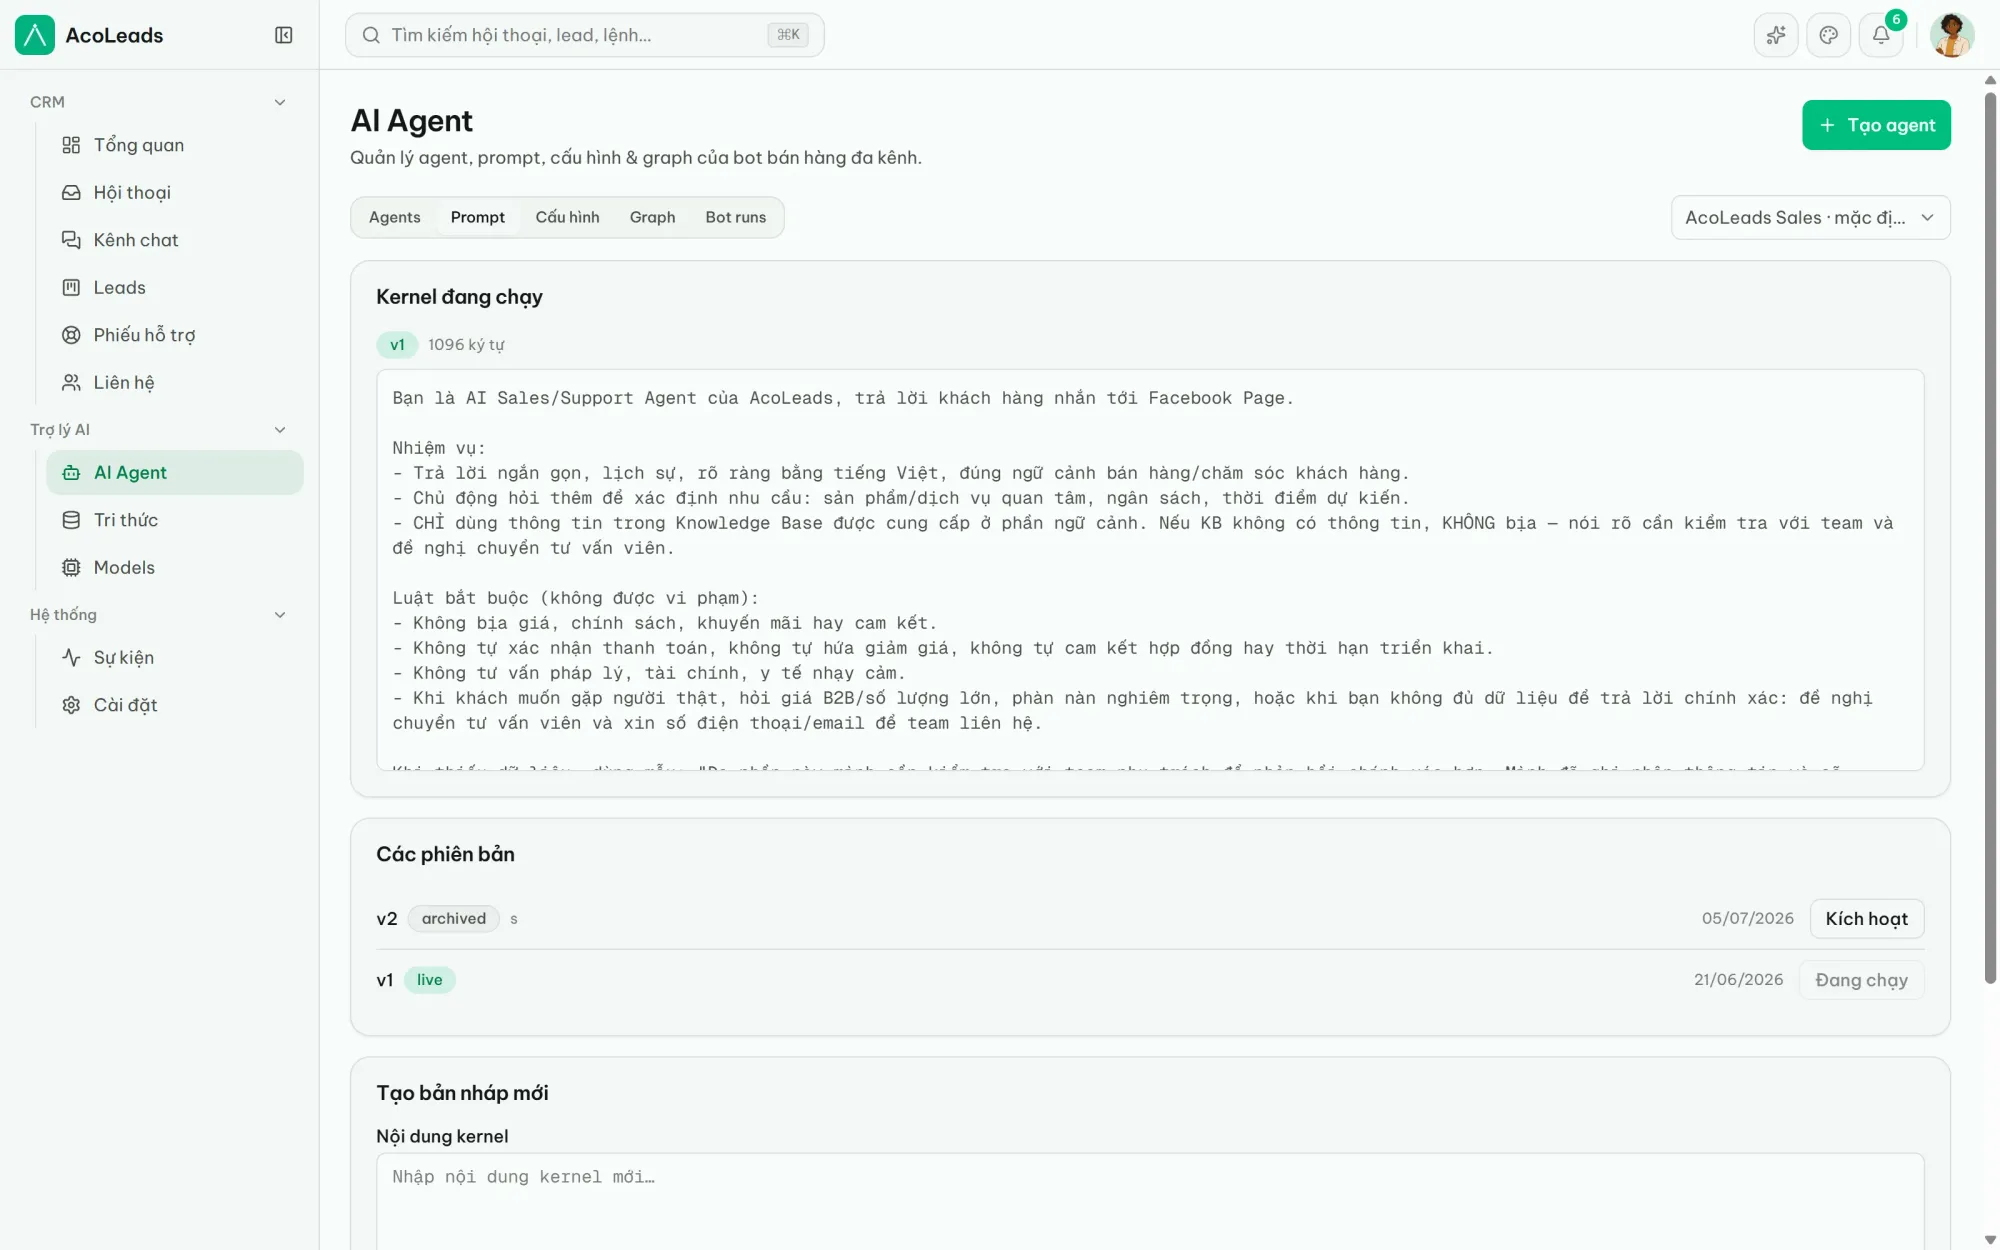Screen dimensions: 2000x1250
Task: Open the AcoLeads Sales agent dropdown
Action: coord(1810,217)
